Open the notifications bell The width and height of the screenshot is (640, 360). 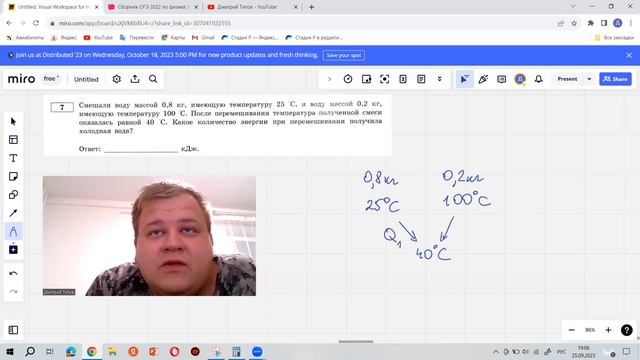click(x=539, y=79)
